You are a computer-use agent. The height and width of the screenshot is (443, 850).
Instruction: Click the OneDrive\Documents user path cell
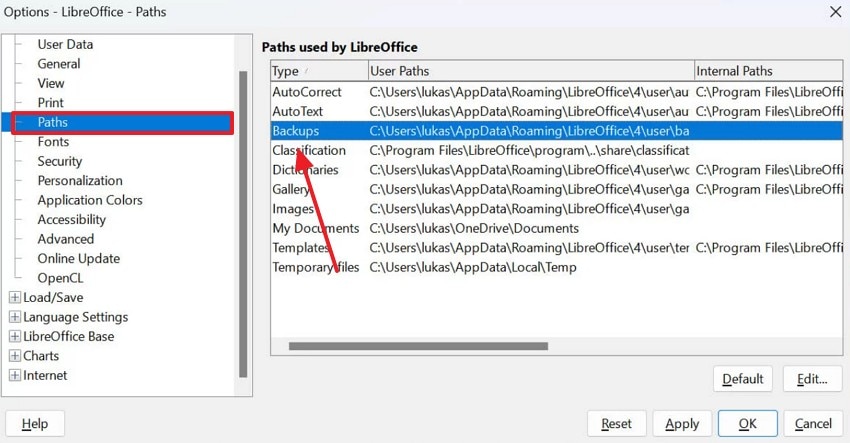(x=474, y=228)
